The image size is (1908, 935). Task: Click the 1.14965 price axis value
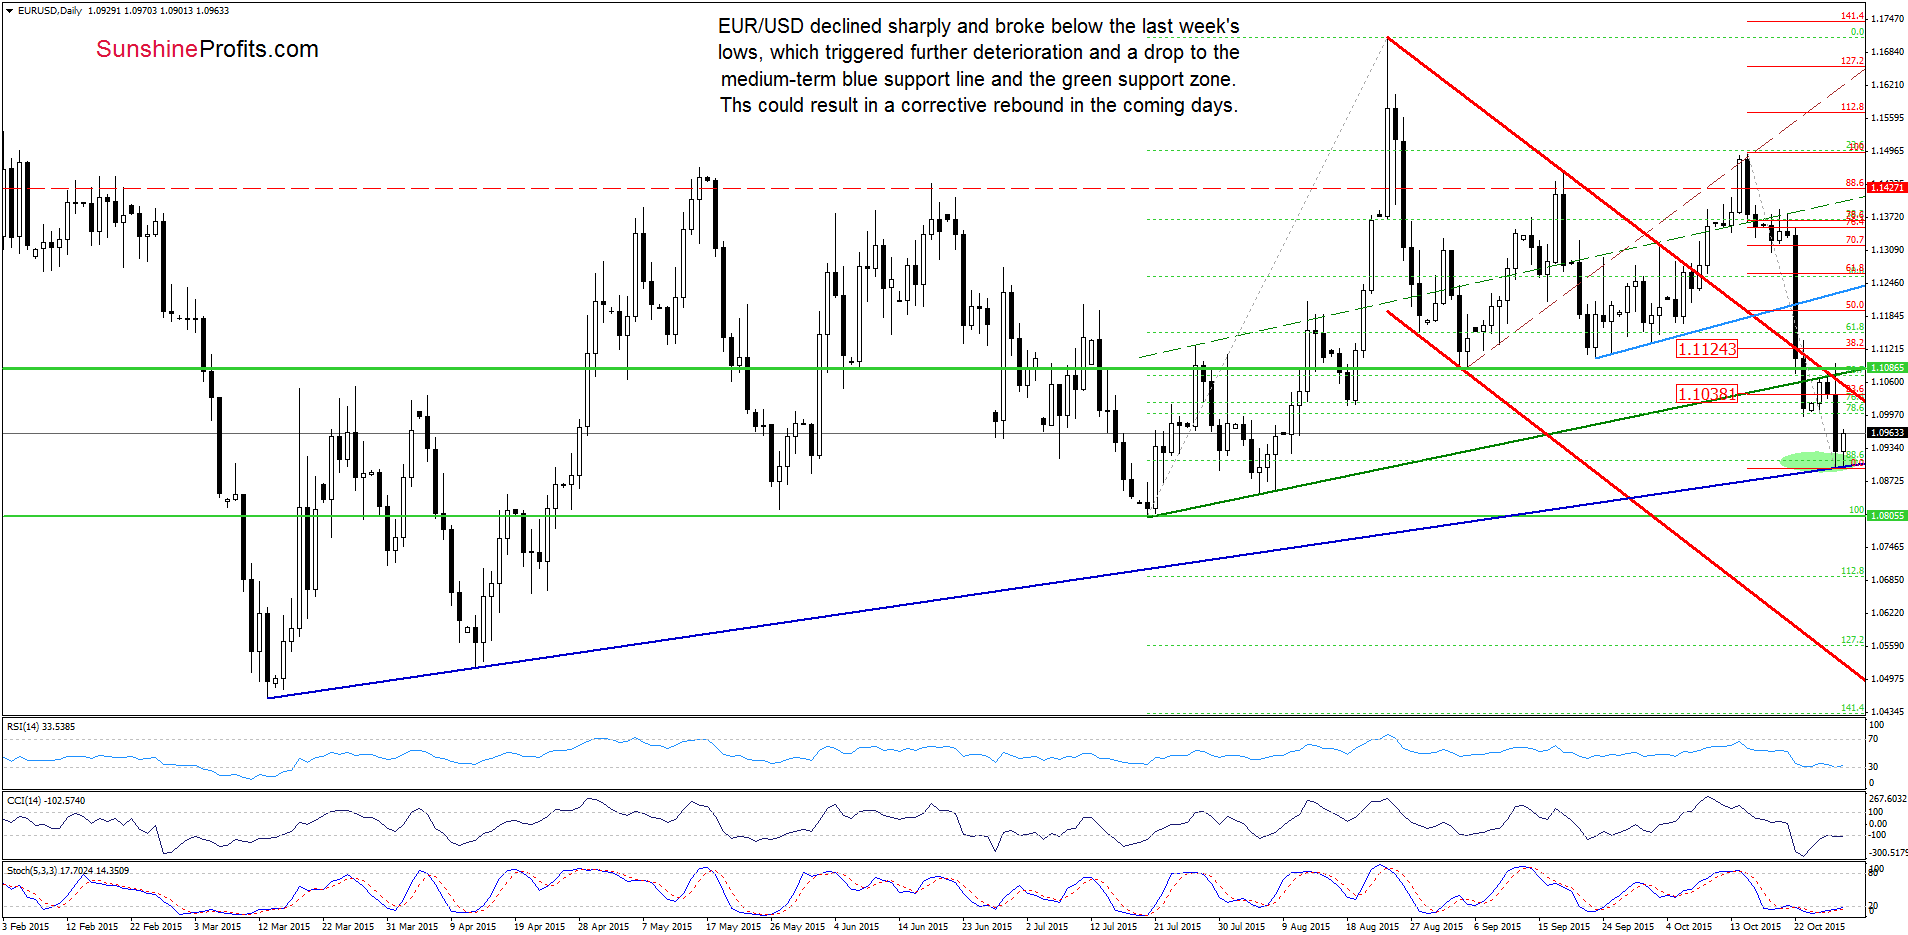(x=1888, y=151)
